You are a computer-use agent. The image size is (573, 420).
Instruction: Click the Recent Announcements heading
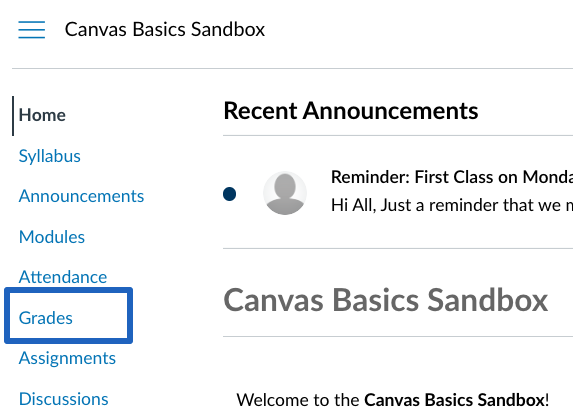[351, 111]
